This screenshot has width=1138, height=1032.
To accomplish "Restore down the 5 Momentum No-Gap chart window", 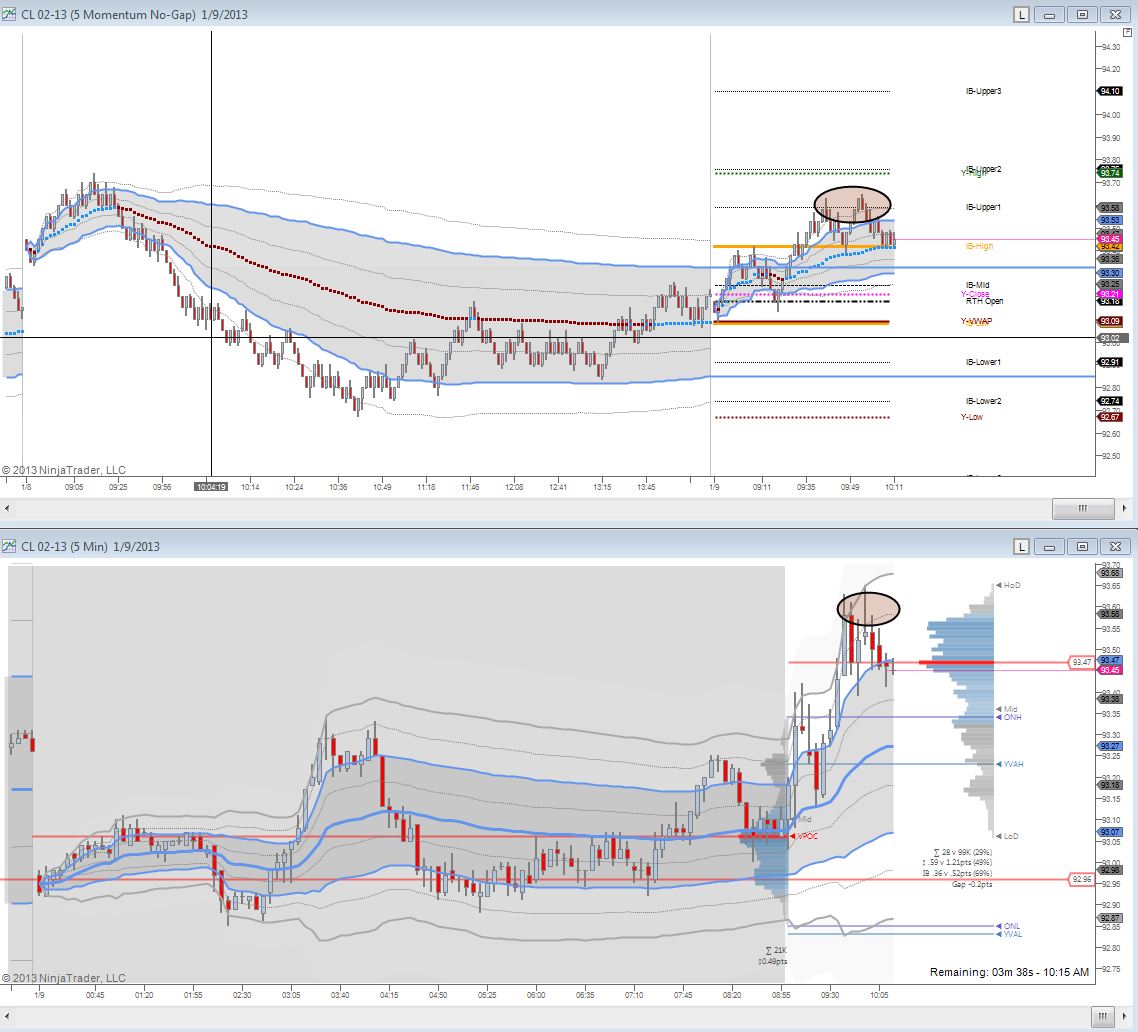I will coord(1082,15).
